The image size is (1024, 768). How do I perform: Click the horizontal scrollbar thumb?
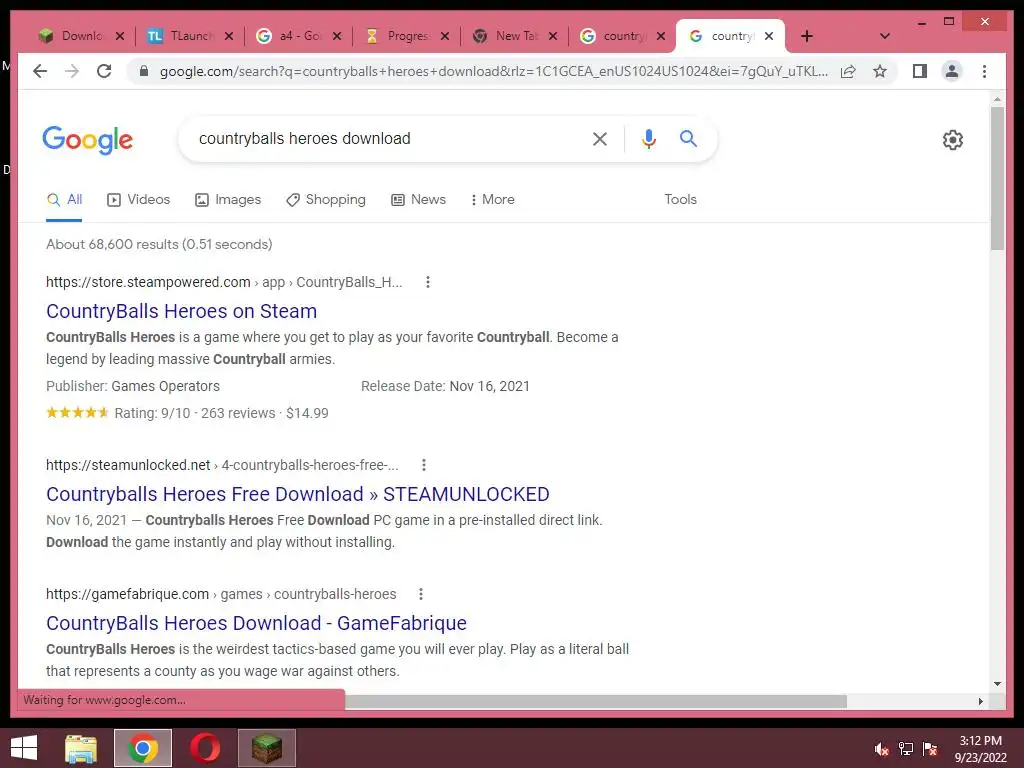pyautogui.click(x=596, y=701)
